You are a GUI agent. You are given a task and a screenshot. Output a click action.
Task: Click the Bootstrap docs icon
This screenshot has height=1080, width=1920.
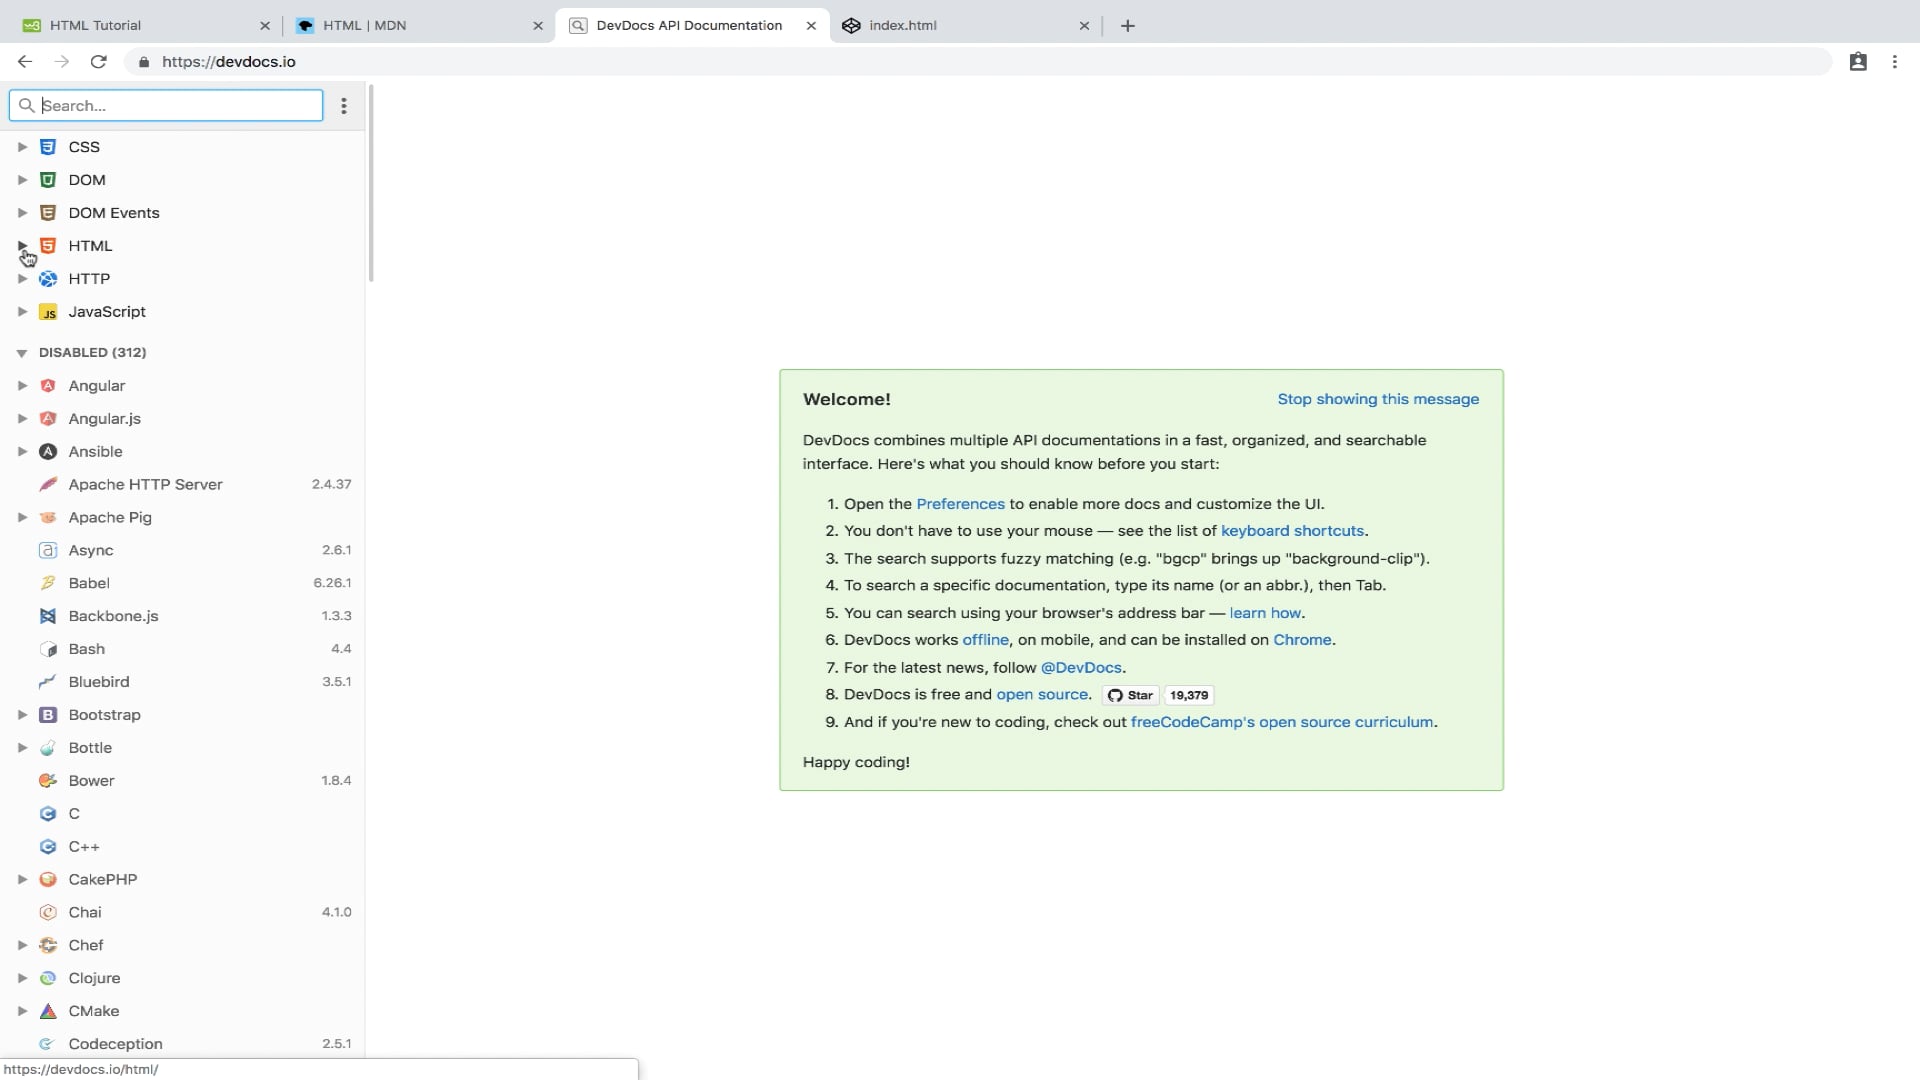(x=47, y=715)
